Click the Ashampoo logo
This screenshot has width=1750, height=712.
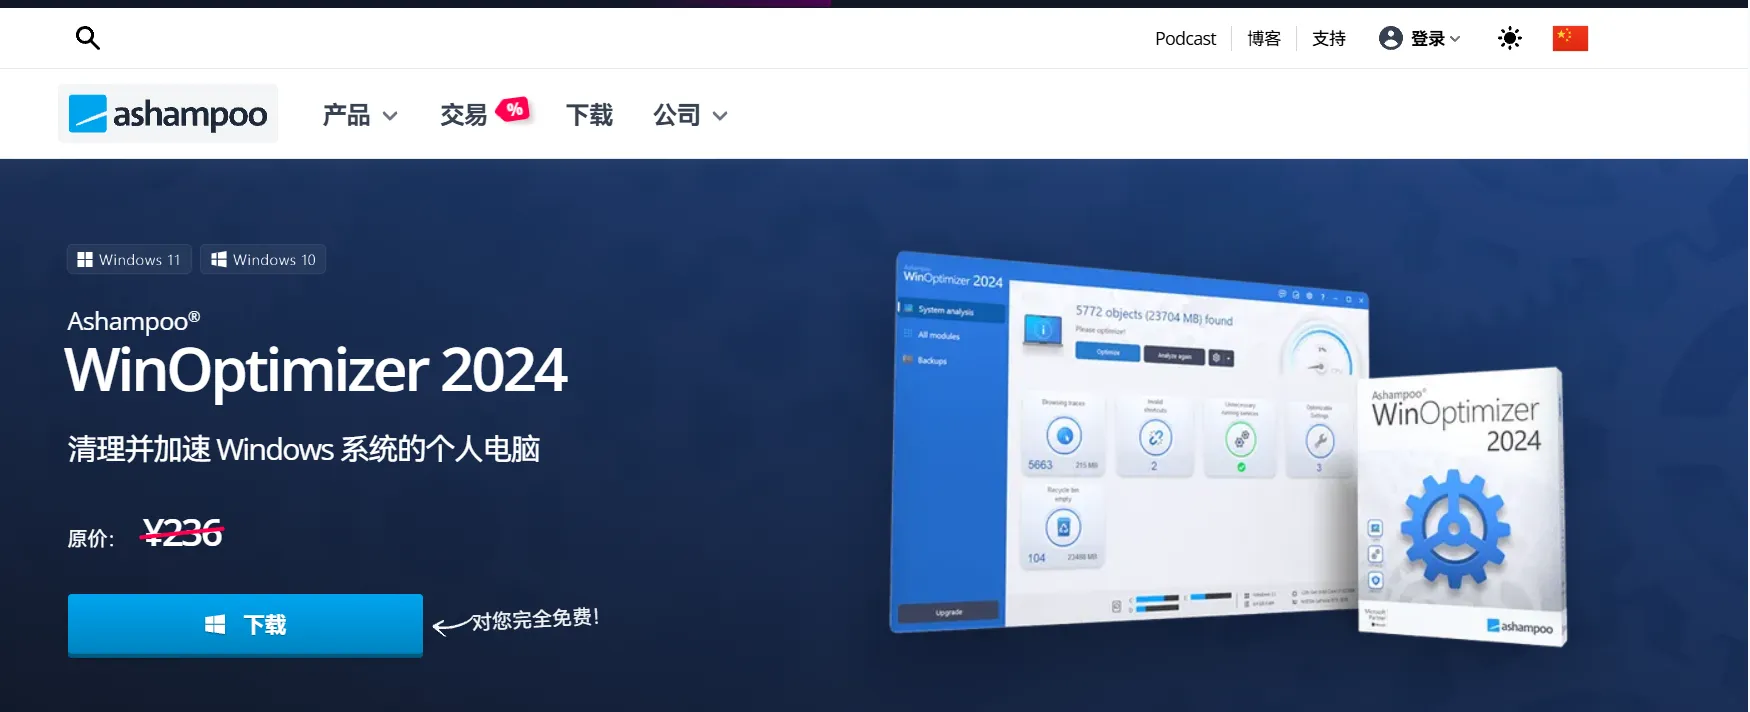tap(168, 114)
